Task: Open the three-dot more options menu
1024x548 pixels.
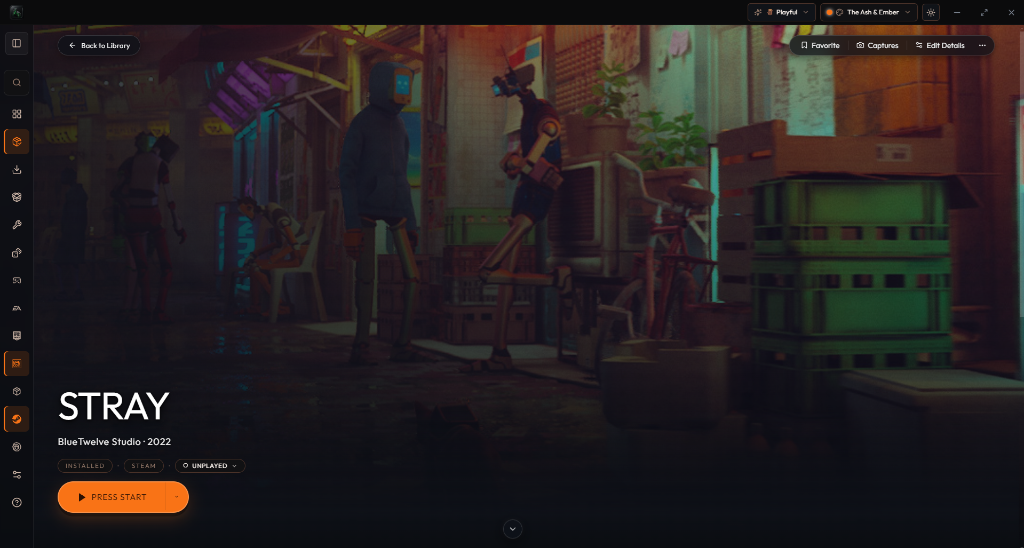Action: point(982,46)
